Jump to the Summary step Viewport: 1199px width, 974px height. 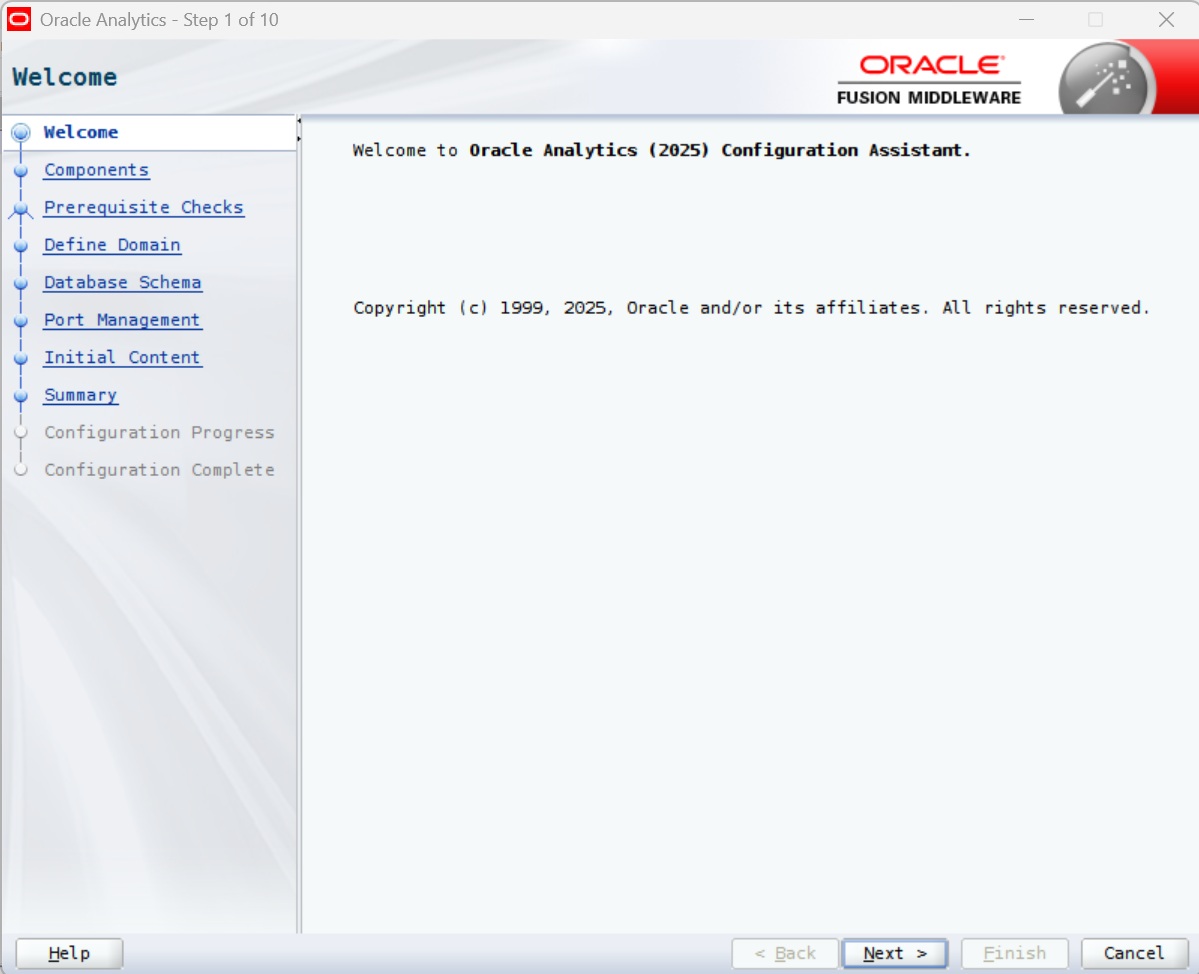tap(80, 394)
